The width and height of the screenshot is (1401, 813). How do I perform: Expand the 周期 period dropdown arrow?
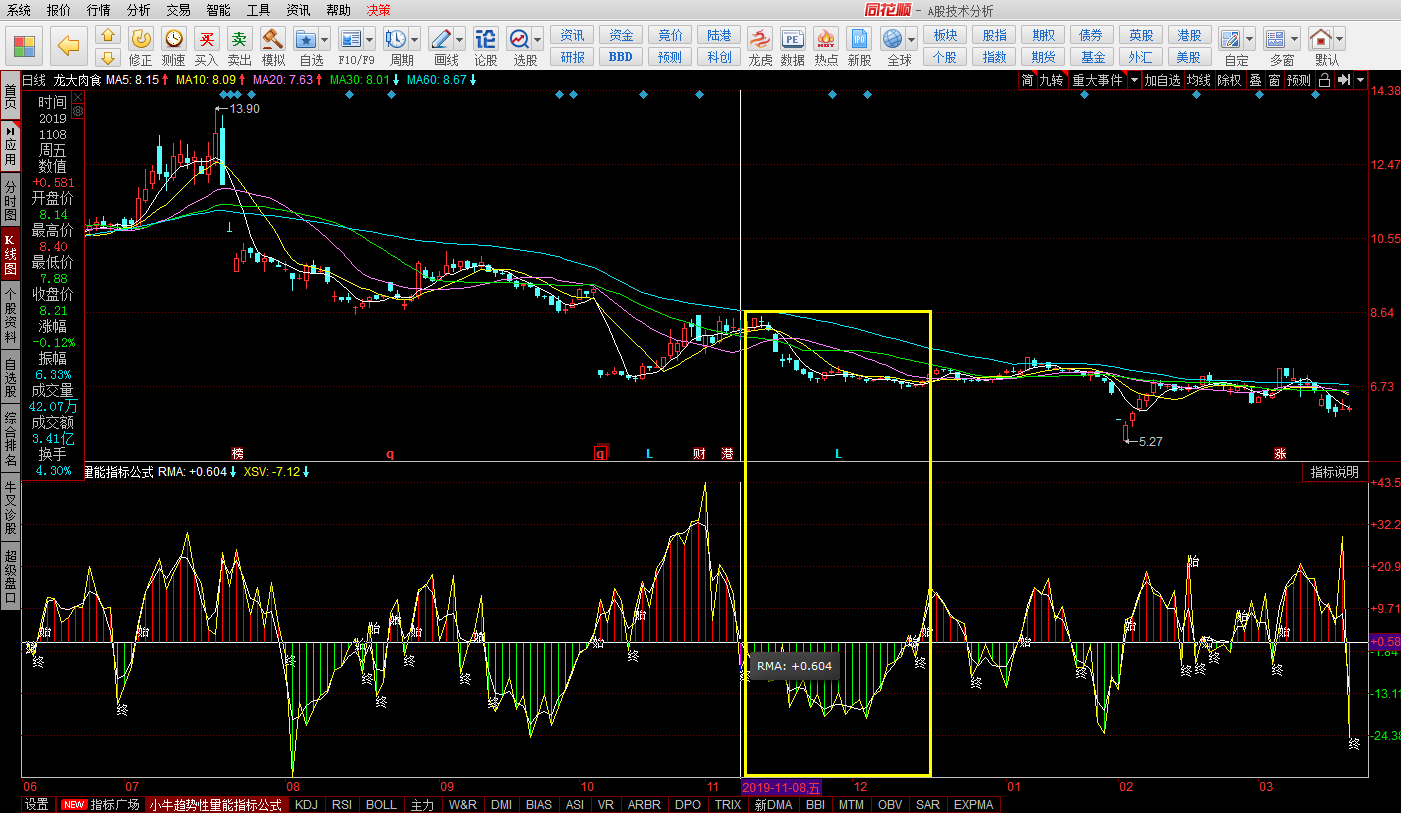click(x=415, y=39)
